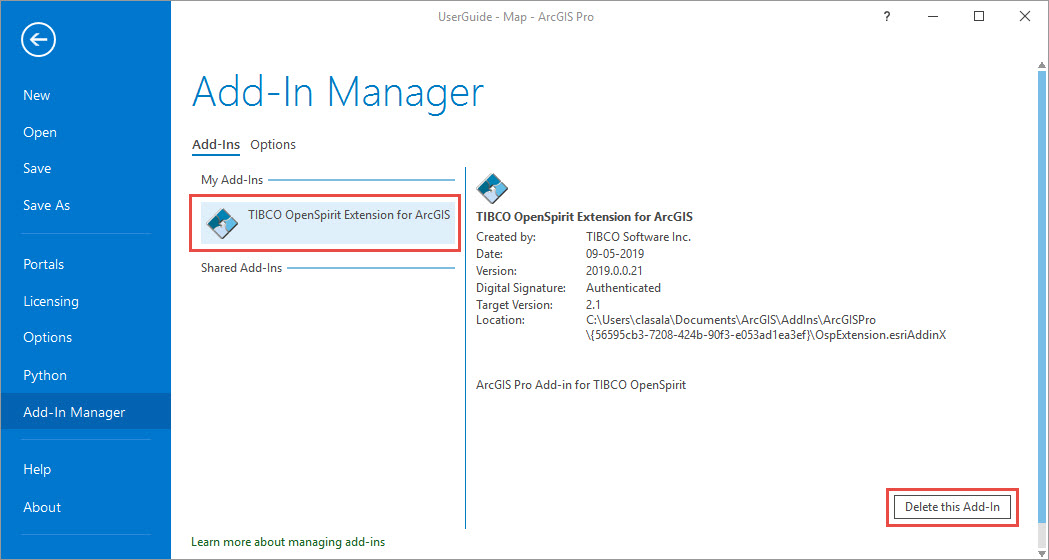Click the large TIBCO add-in details icon
This screenshot has height=560, width=1049.
(492, 188)
